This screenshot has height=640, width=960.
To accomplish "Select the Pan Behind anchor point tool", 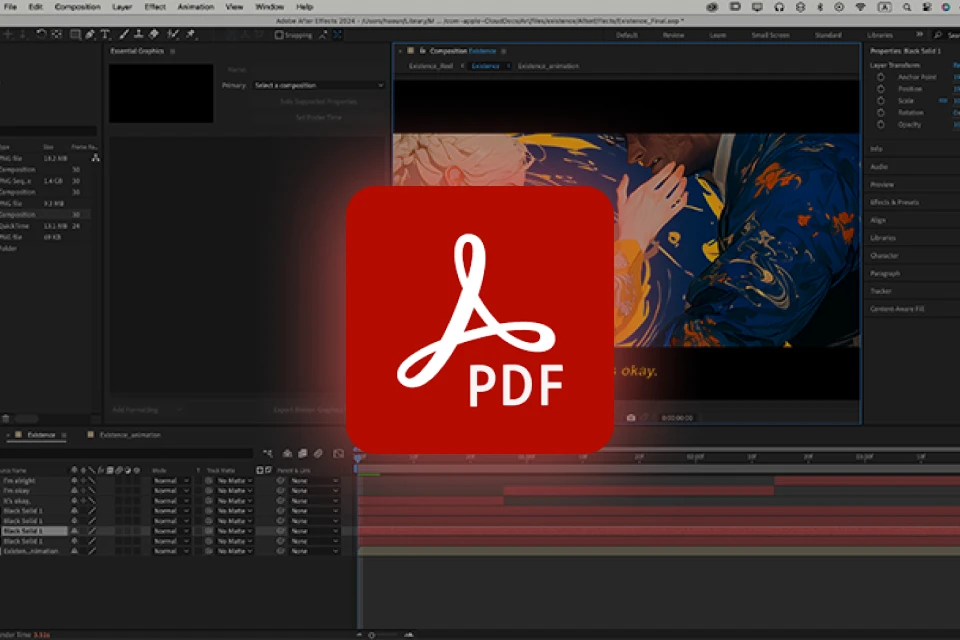I will [56, 34].
